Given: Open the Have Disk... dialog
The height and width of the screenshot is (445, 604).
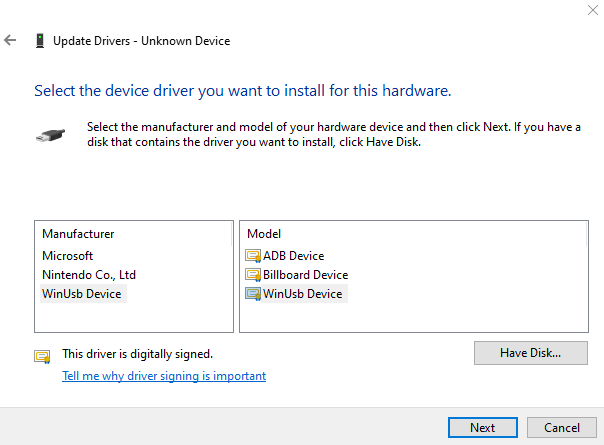Looking at the screenshot, I should [531, 353].
